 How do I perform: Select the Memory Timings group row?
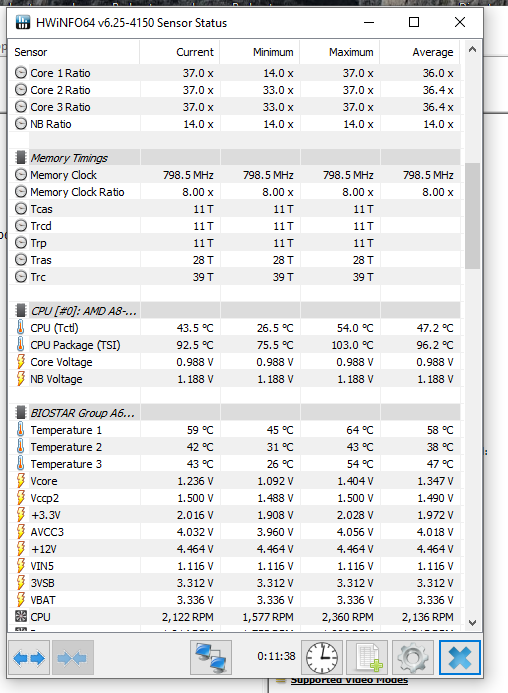pos(234,158)
